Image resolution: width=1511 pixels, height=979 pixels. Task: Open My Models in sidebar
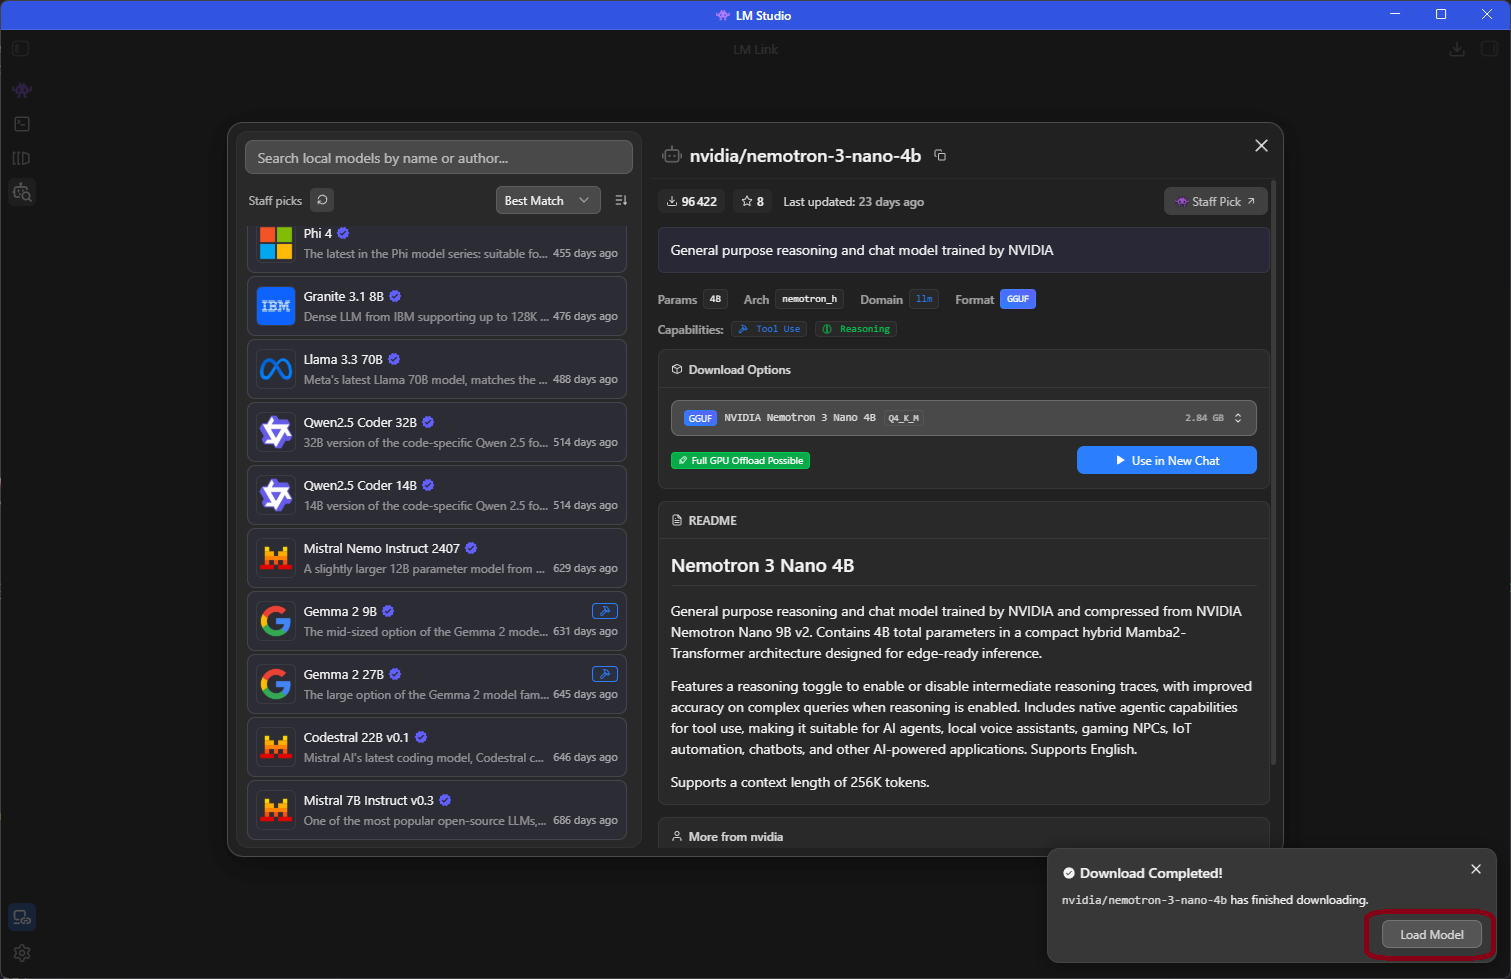[x=22, y=158]
